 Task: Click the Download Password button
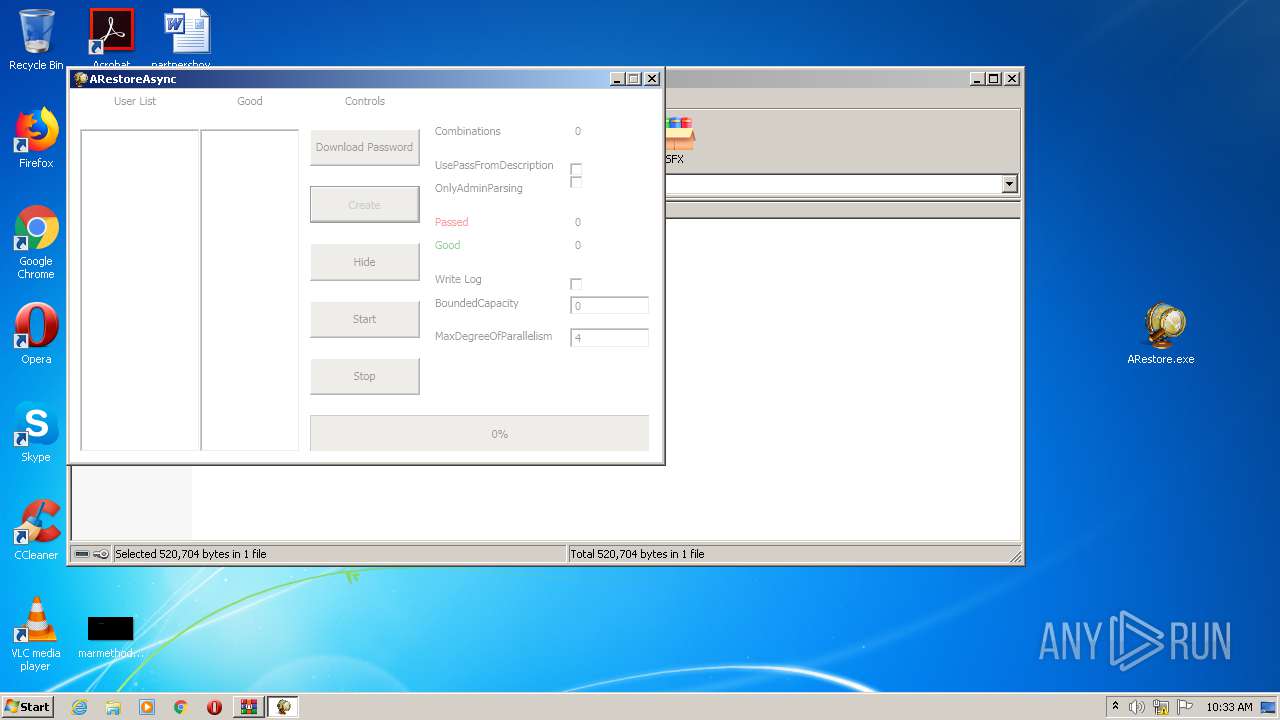point(364,147)
